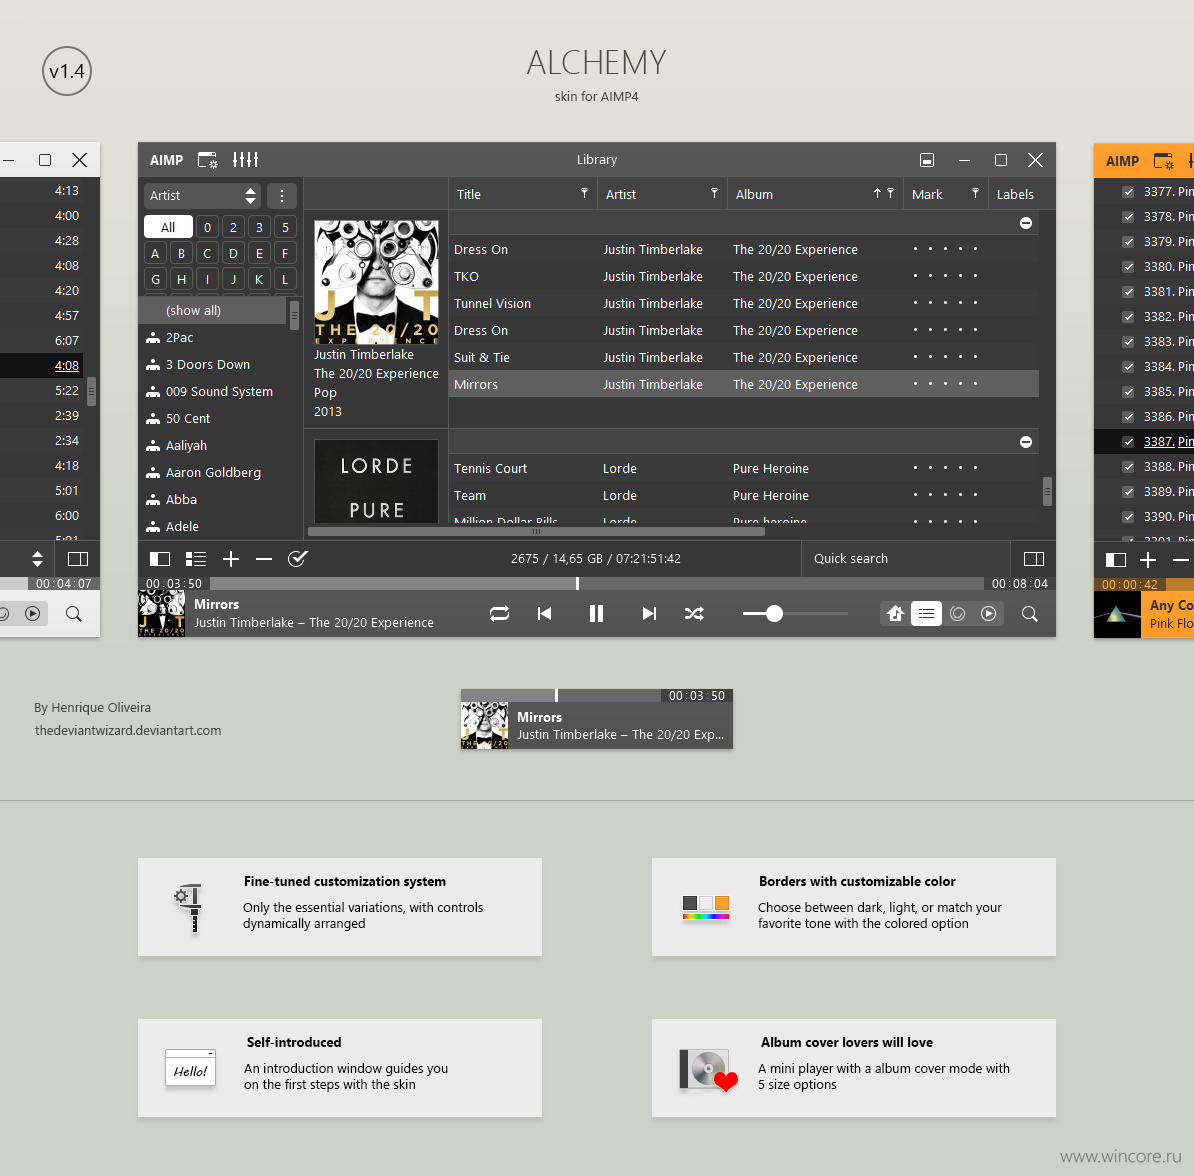Uncheck track 3378 in orange window
1194x1176 pixels.
(x=1129, y=217)
